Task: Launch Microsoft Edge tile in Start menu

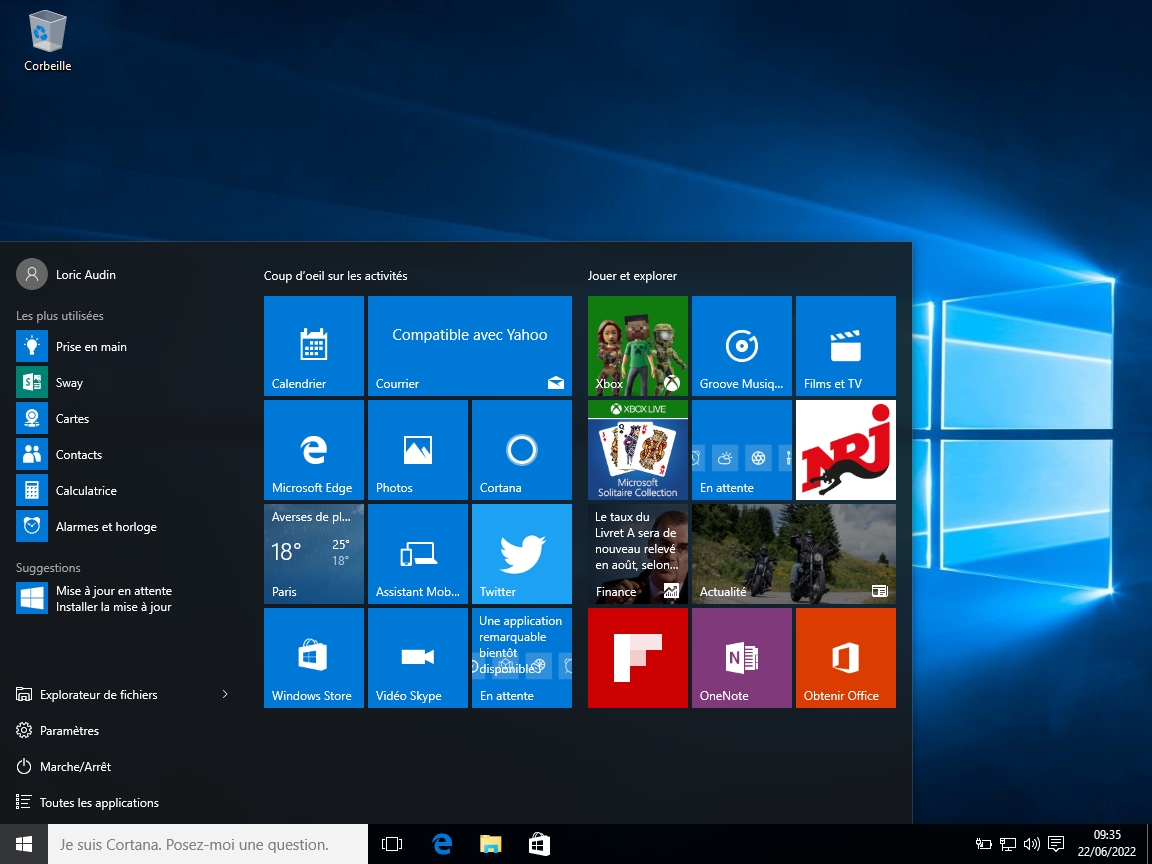Action: pos(314,450)
